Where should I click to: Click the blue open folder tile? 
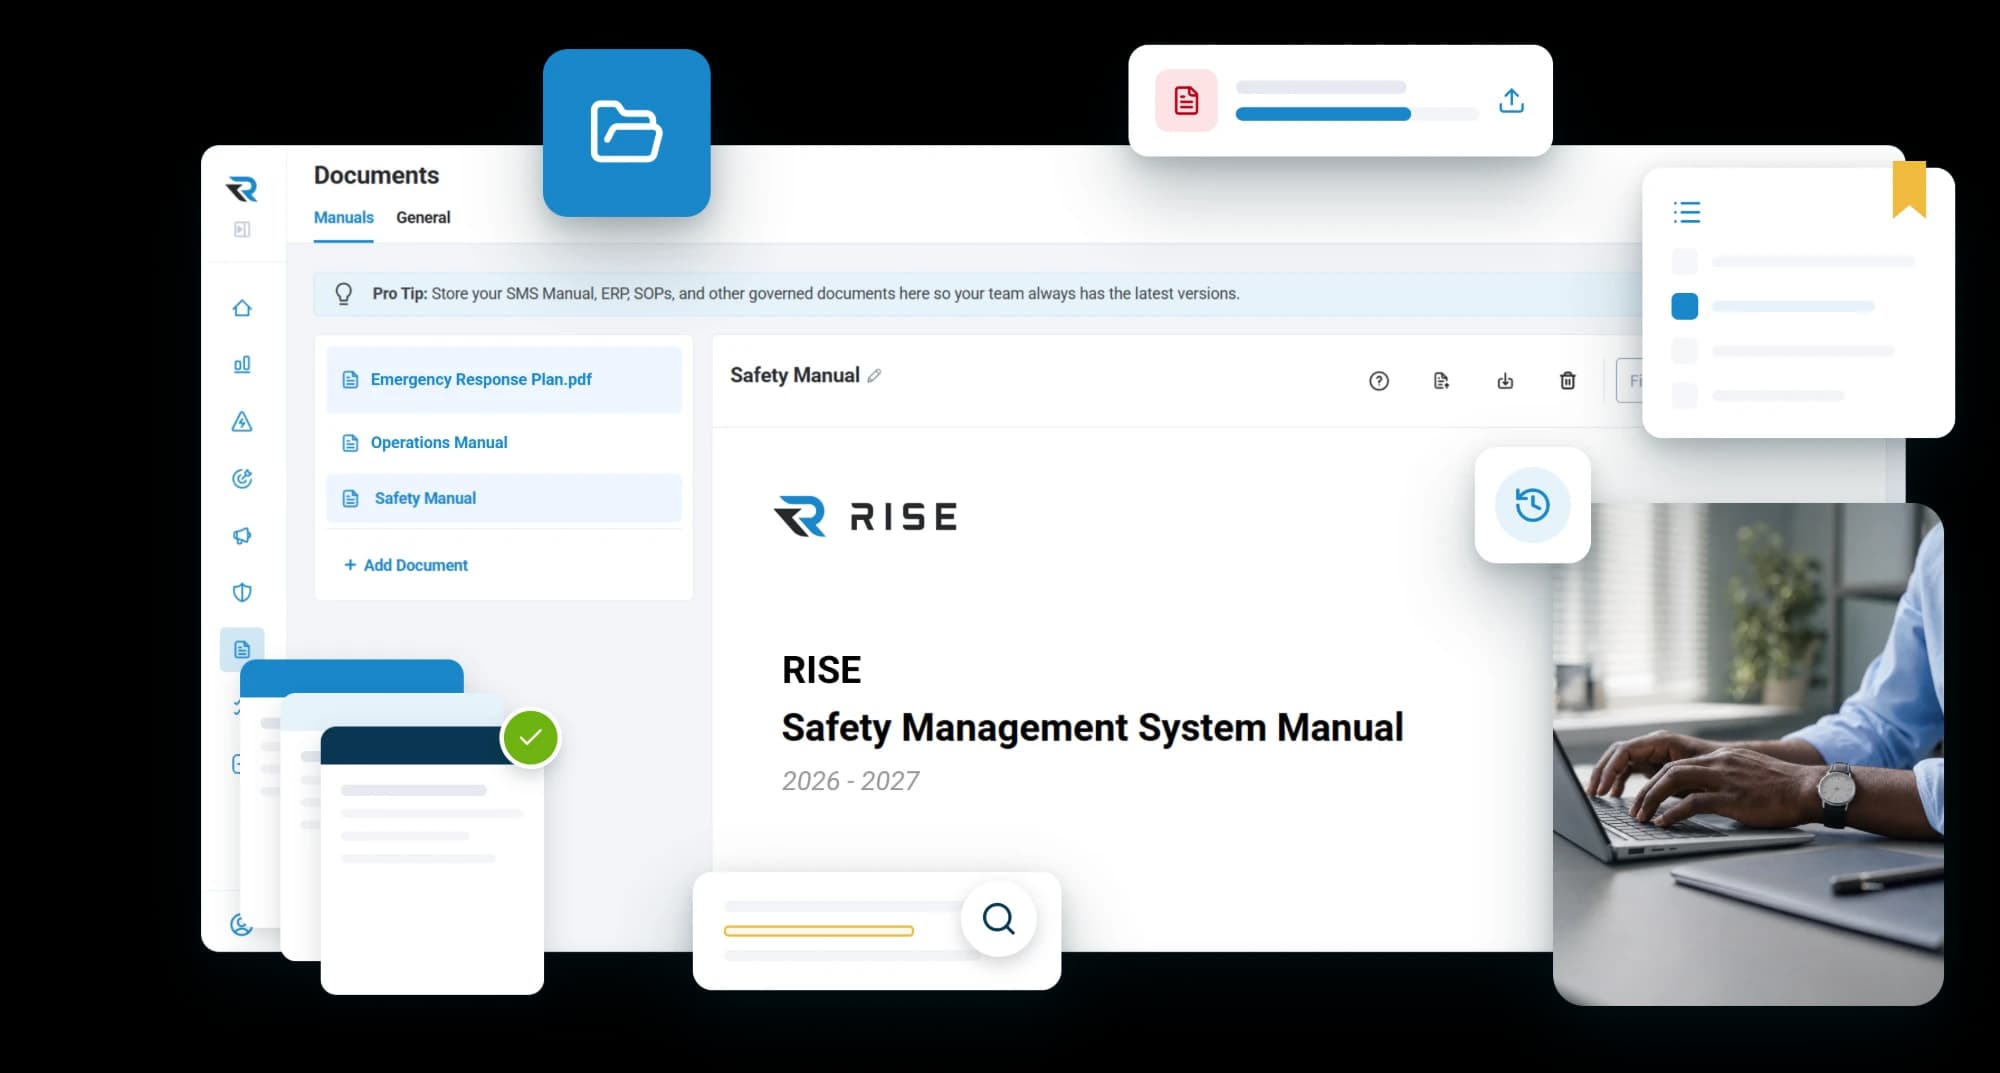pyautogui.click(x=627, y=133)
